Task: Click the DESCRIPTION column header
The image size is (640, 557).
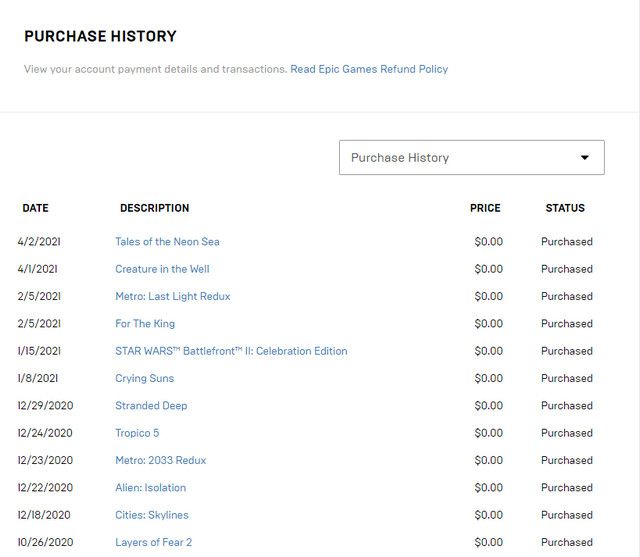Action: click(x=155, y=208)
